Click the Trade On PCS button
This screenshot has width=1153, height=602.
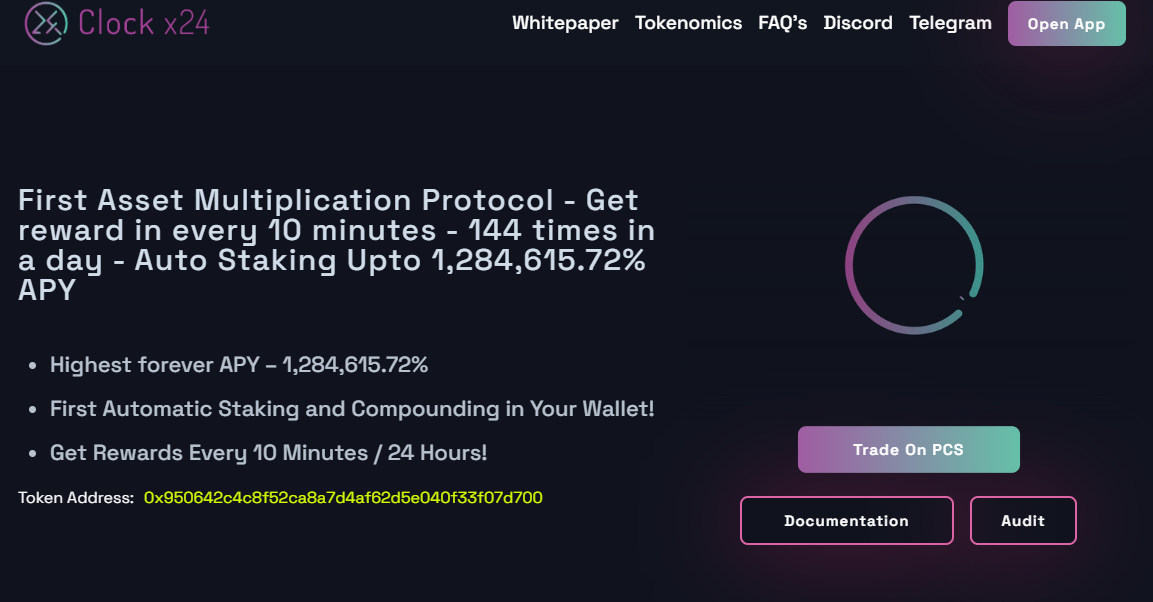[x=908, y=450]
